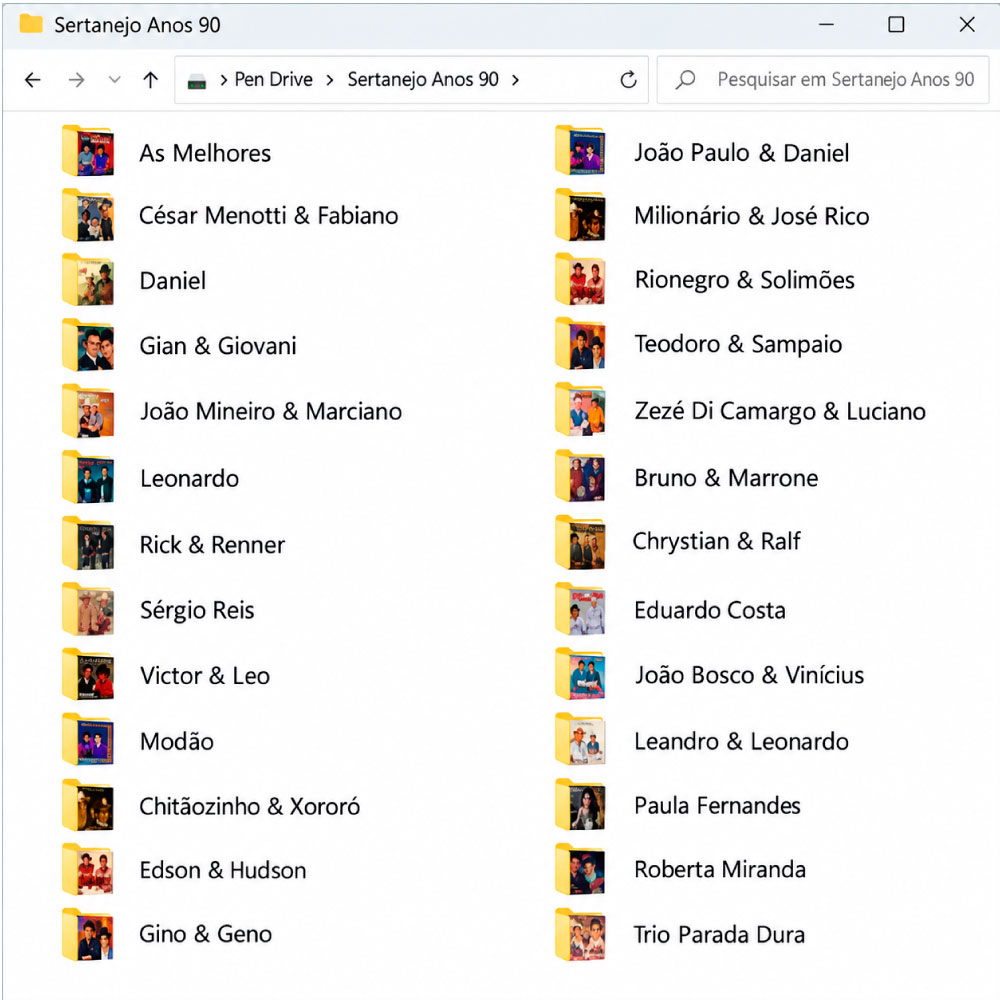Maximize the Sertanejo Anos 90 window

[x=896, y=24]
